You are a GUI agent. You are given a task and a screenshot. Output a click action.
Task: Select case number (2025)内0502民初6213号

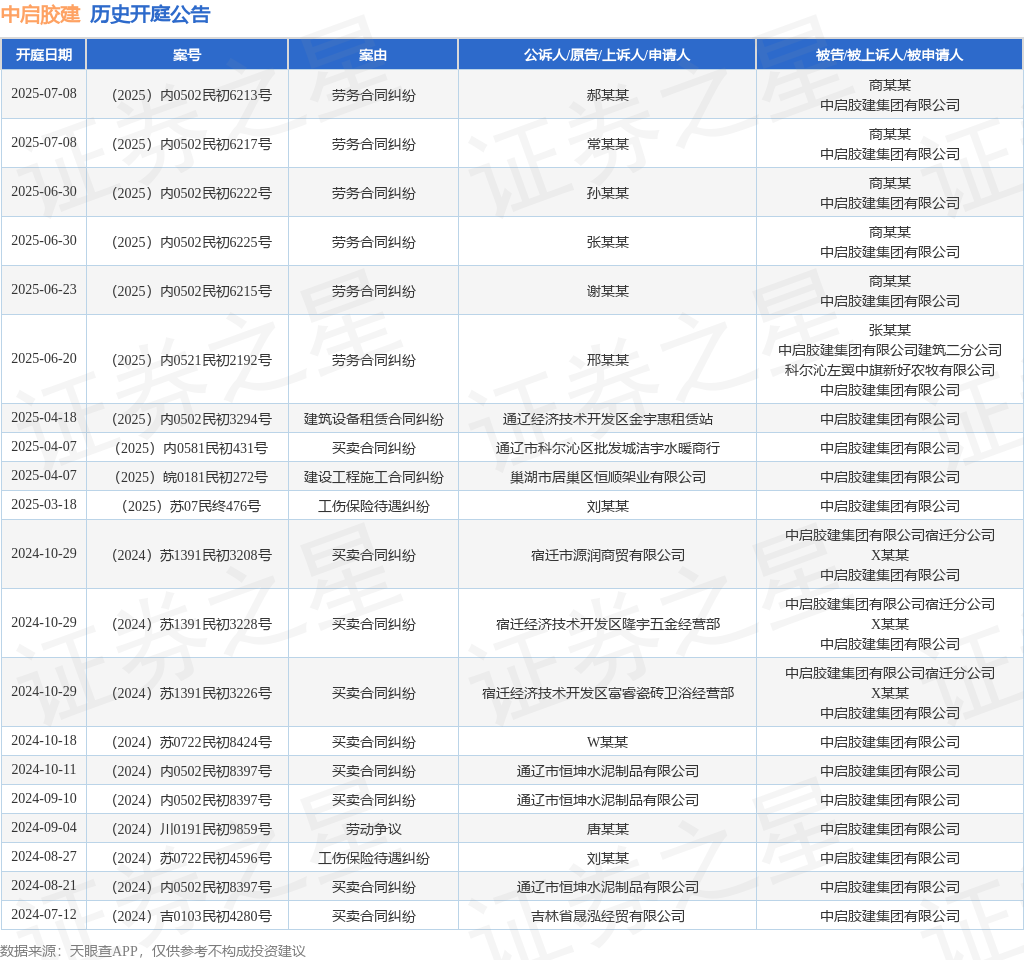pos(191,95)
